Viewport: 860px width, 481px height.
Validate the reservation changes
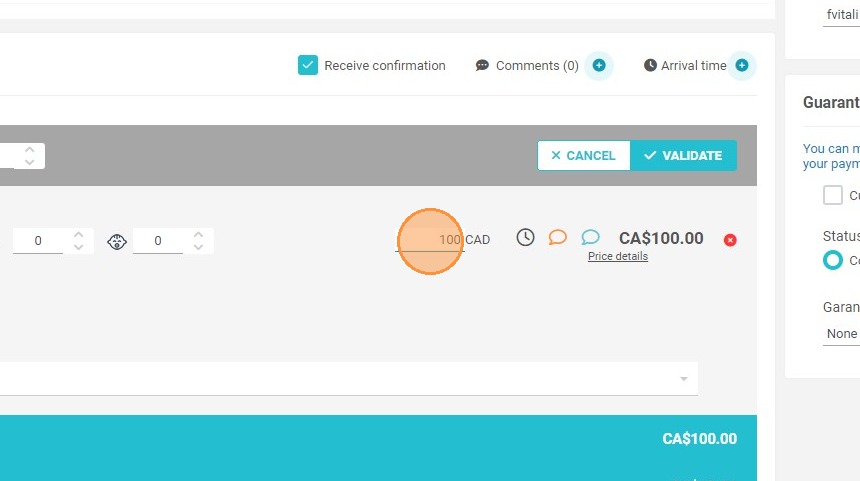[x=683, y=155]
